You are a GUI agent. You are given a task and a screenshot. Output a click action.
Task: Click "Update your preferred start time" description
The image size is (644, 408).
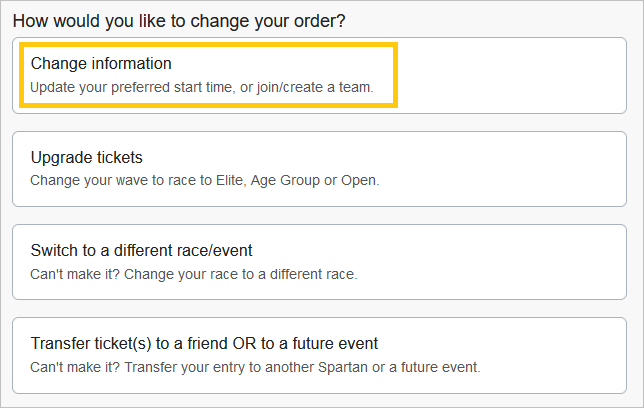201,88
